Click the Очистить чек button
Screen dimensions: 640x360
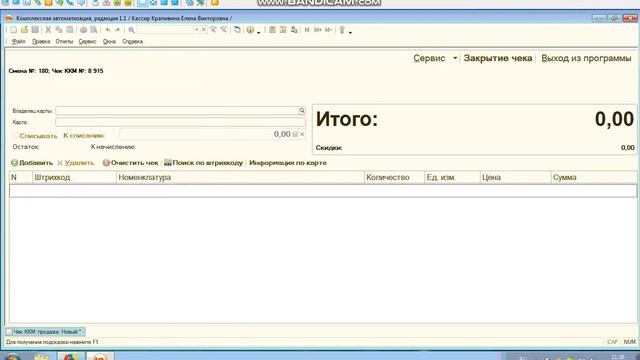pos(130,163)
